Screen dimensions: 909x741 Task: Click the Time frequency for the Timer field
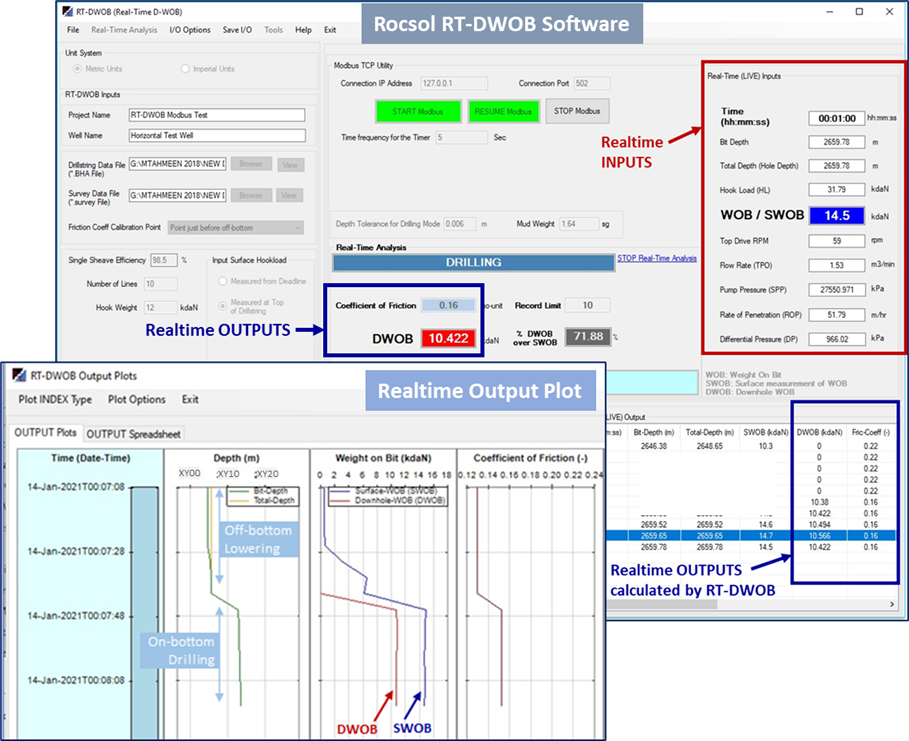point(461,137)
